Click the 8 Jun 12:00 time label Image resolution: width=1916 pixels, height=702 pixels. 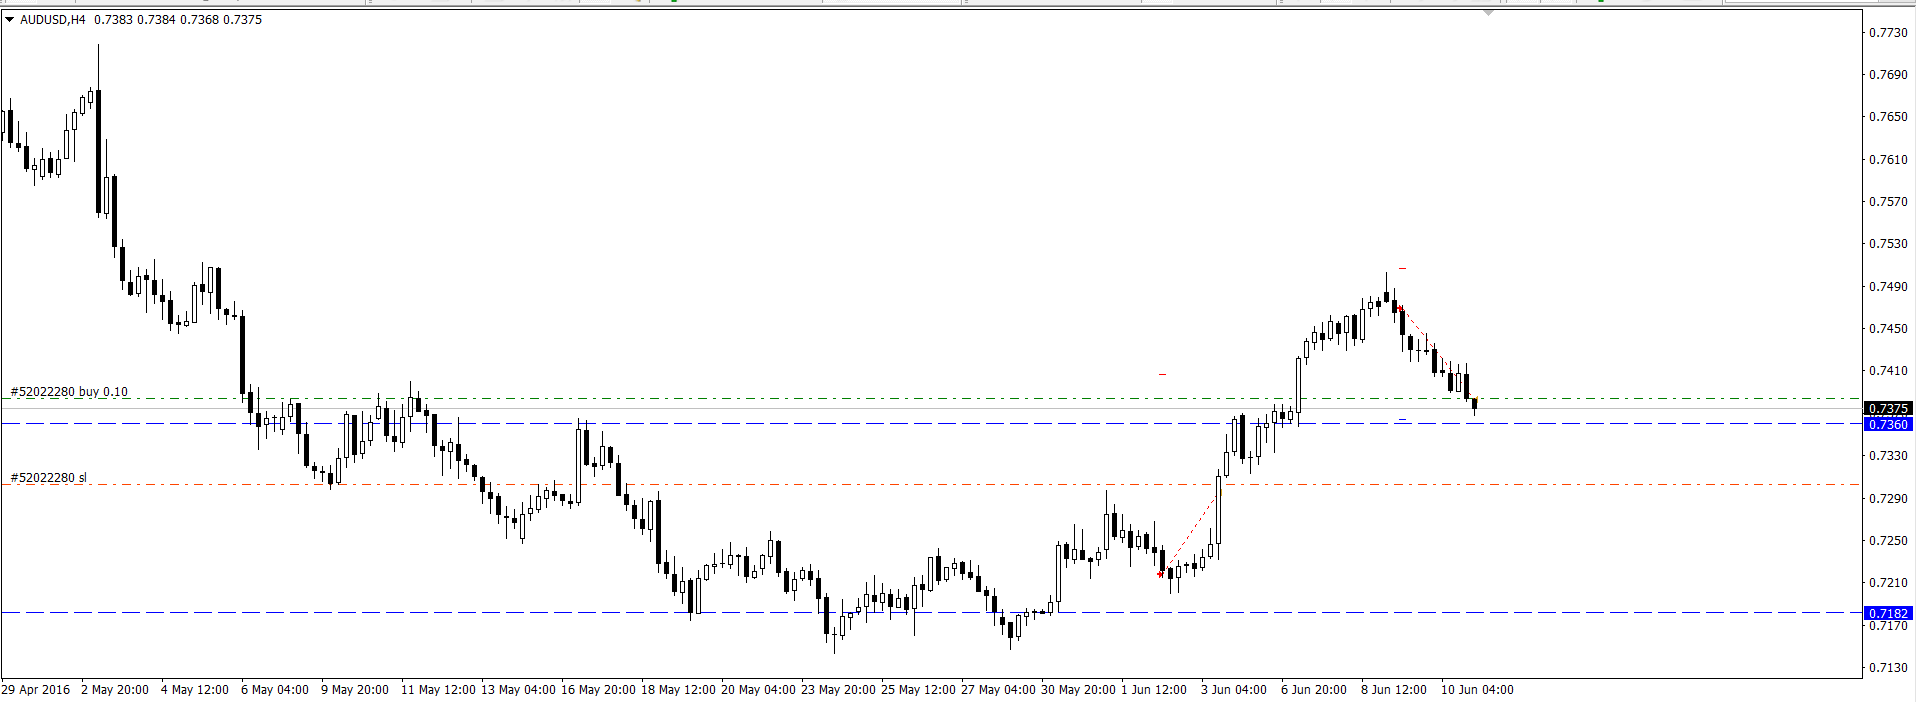click(1394, 689)
